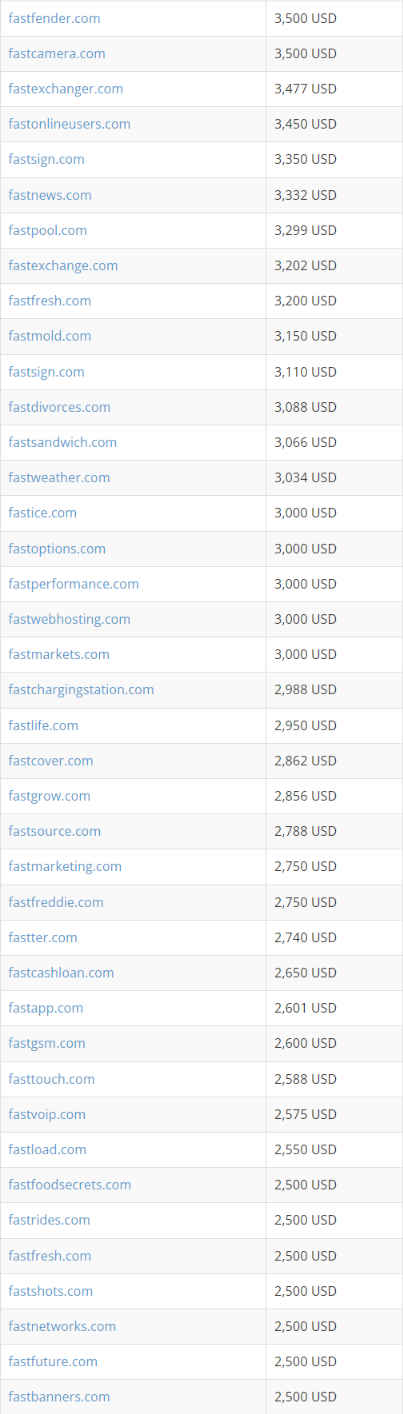
Task: Open the fastmarketing.com link
Action: [65, 866]
